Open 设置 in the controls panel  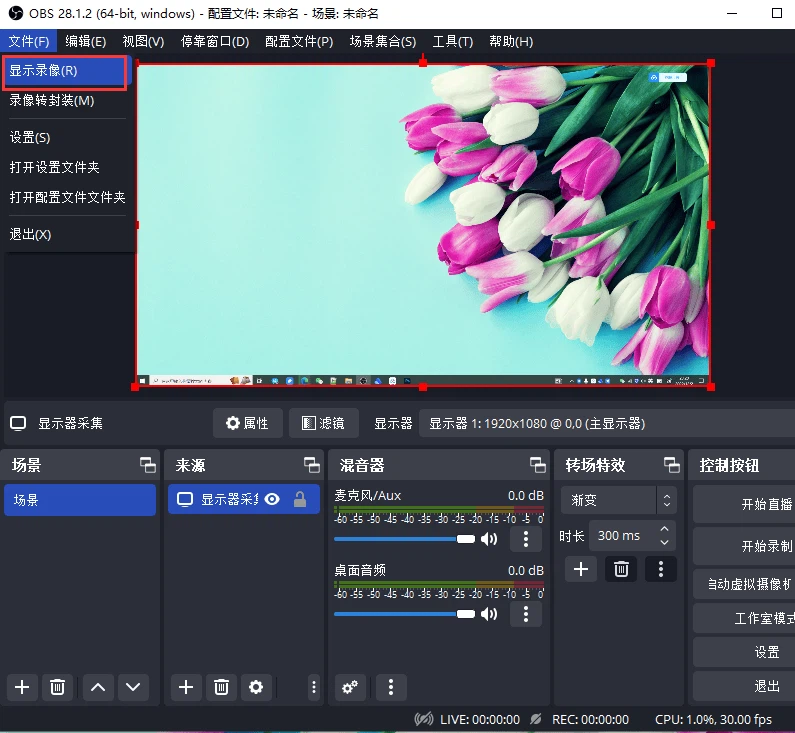point(744,652)
